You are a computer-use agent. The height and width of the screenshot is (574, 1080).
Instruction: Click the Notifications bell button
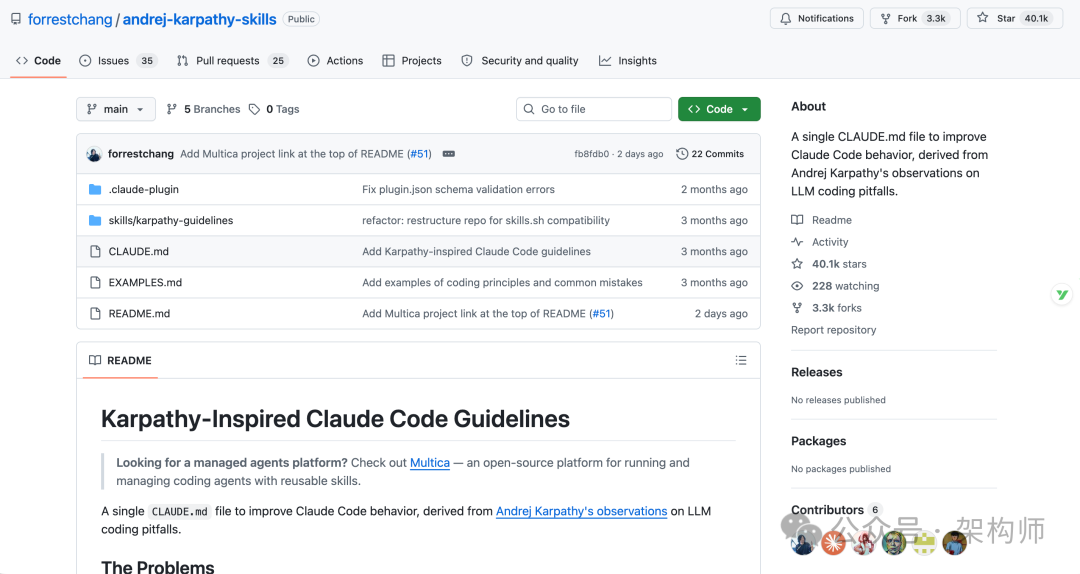[816, 19]
